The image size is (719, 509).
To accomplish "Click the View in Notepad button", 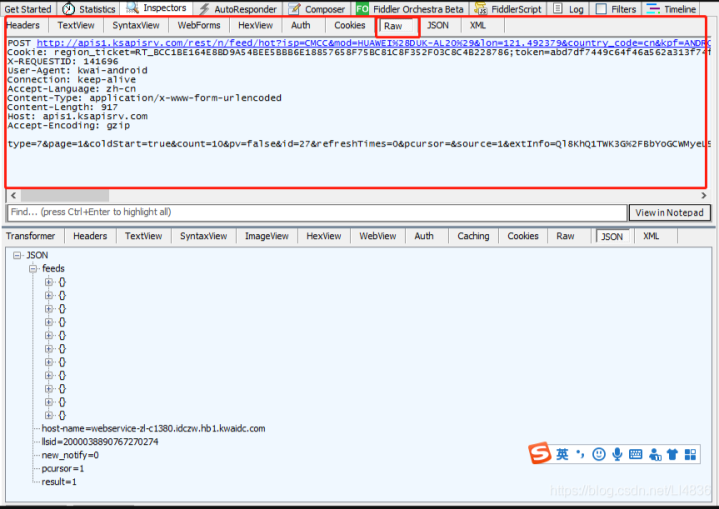I will click(x=669, y=213).
